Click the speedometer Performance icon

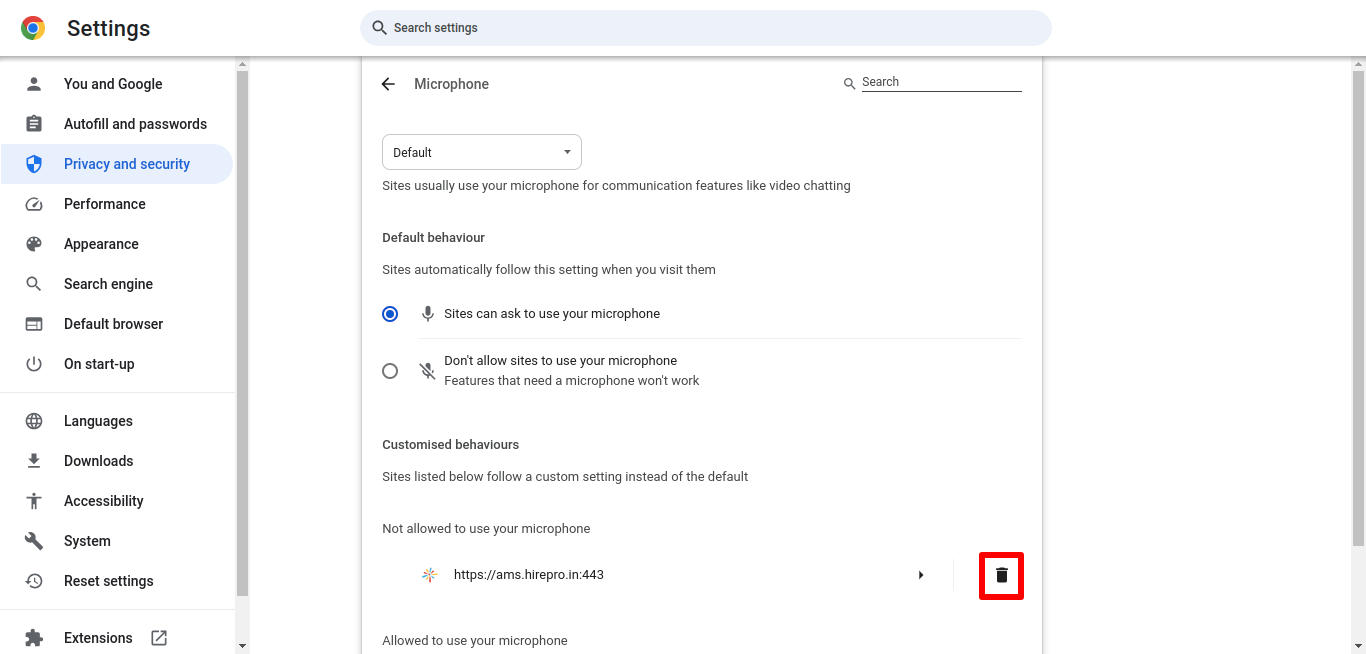(34, 204)
